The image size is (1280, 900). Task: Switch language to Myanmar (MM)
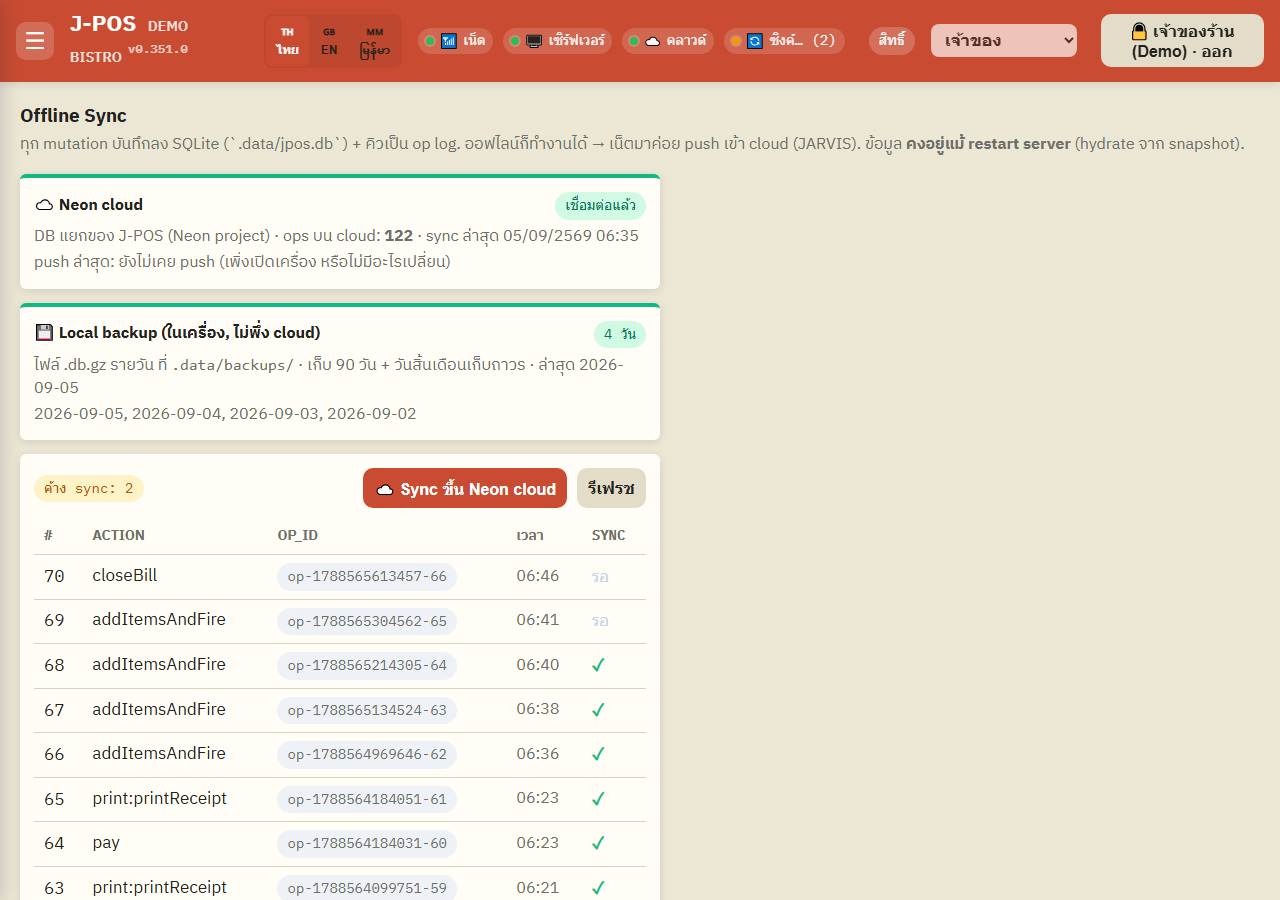tap(375, 41)
